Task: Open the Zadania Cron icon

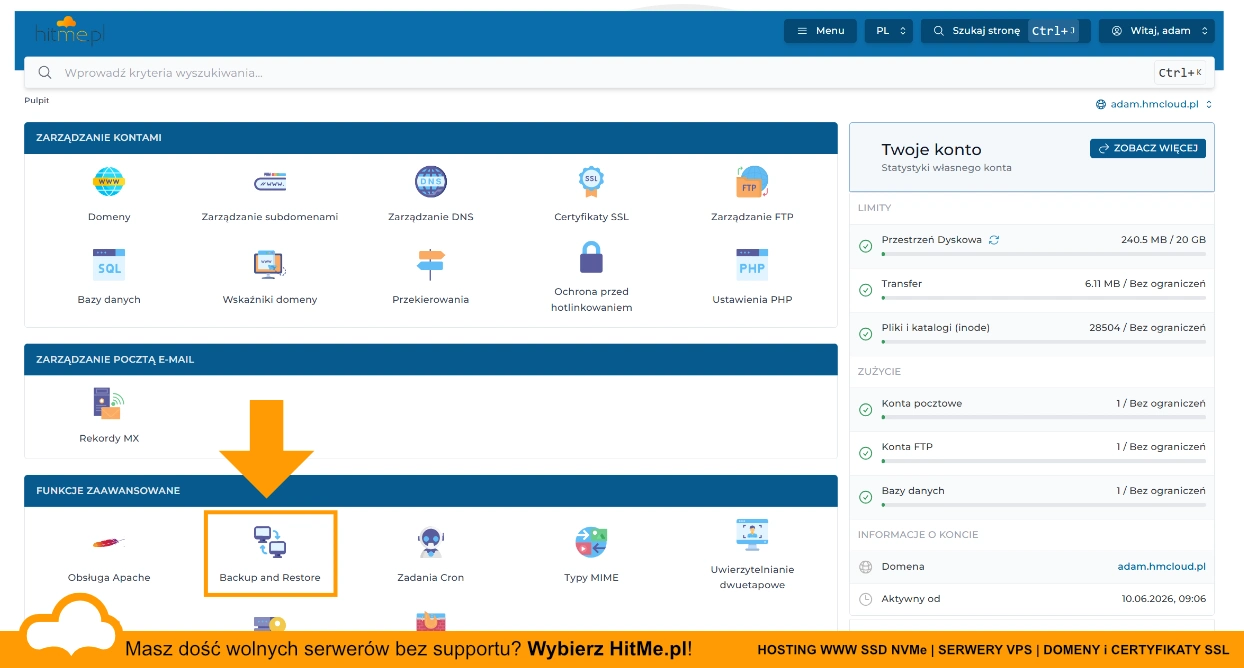Action: pos(431,543)
